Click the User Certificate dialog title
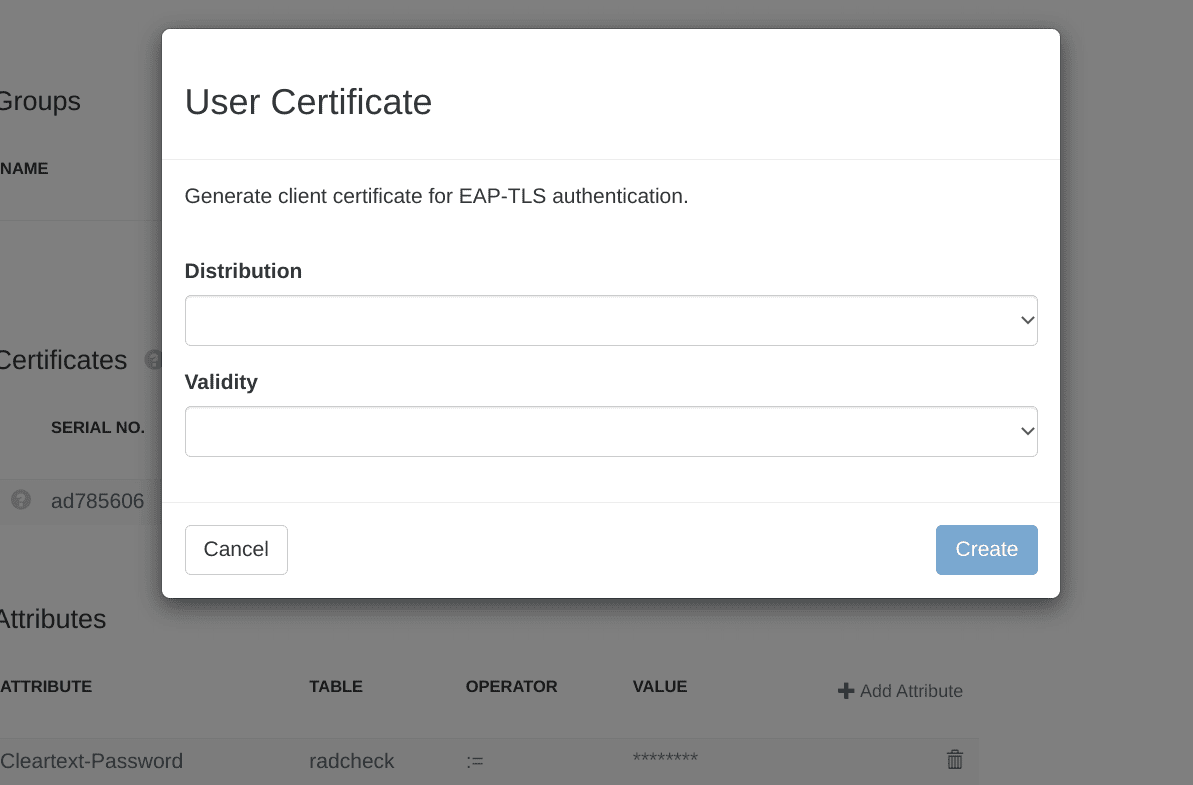The width and height of the screenshot is (1193, 785). tap(308, 102)
